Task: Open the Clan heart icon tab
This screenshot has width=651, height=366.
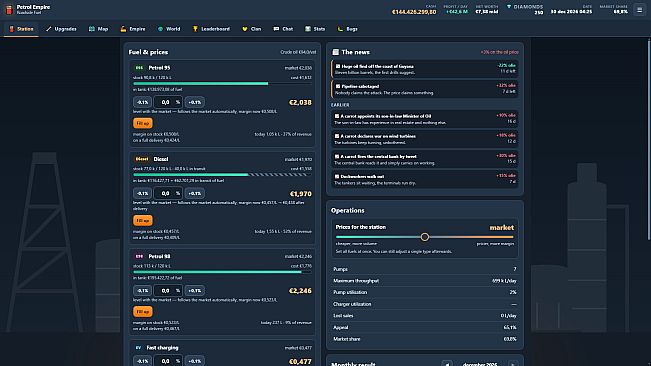Action: coord(245,29)
